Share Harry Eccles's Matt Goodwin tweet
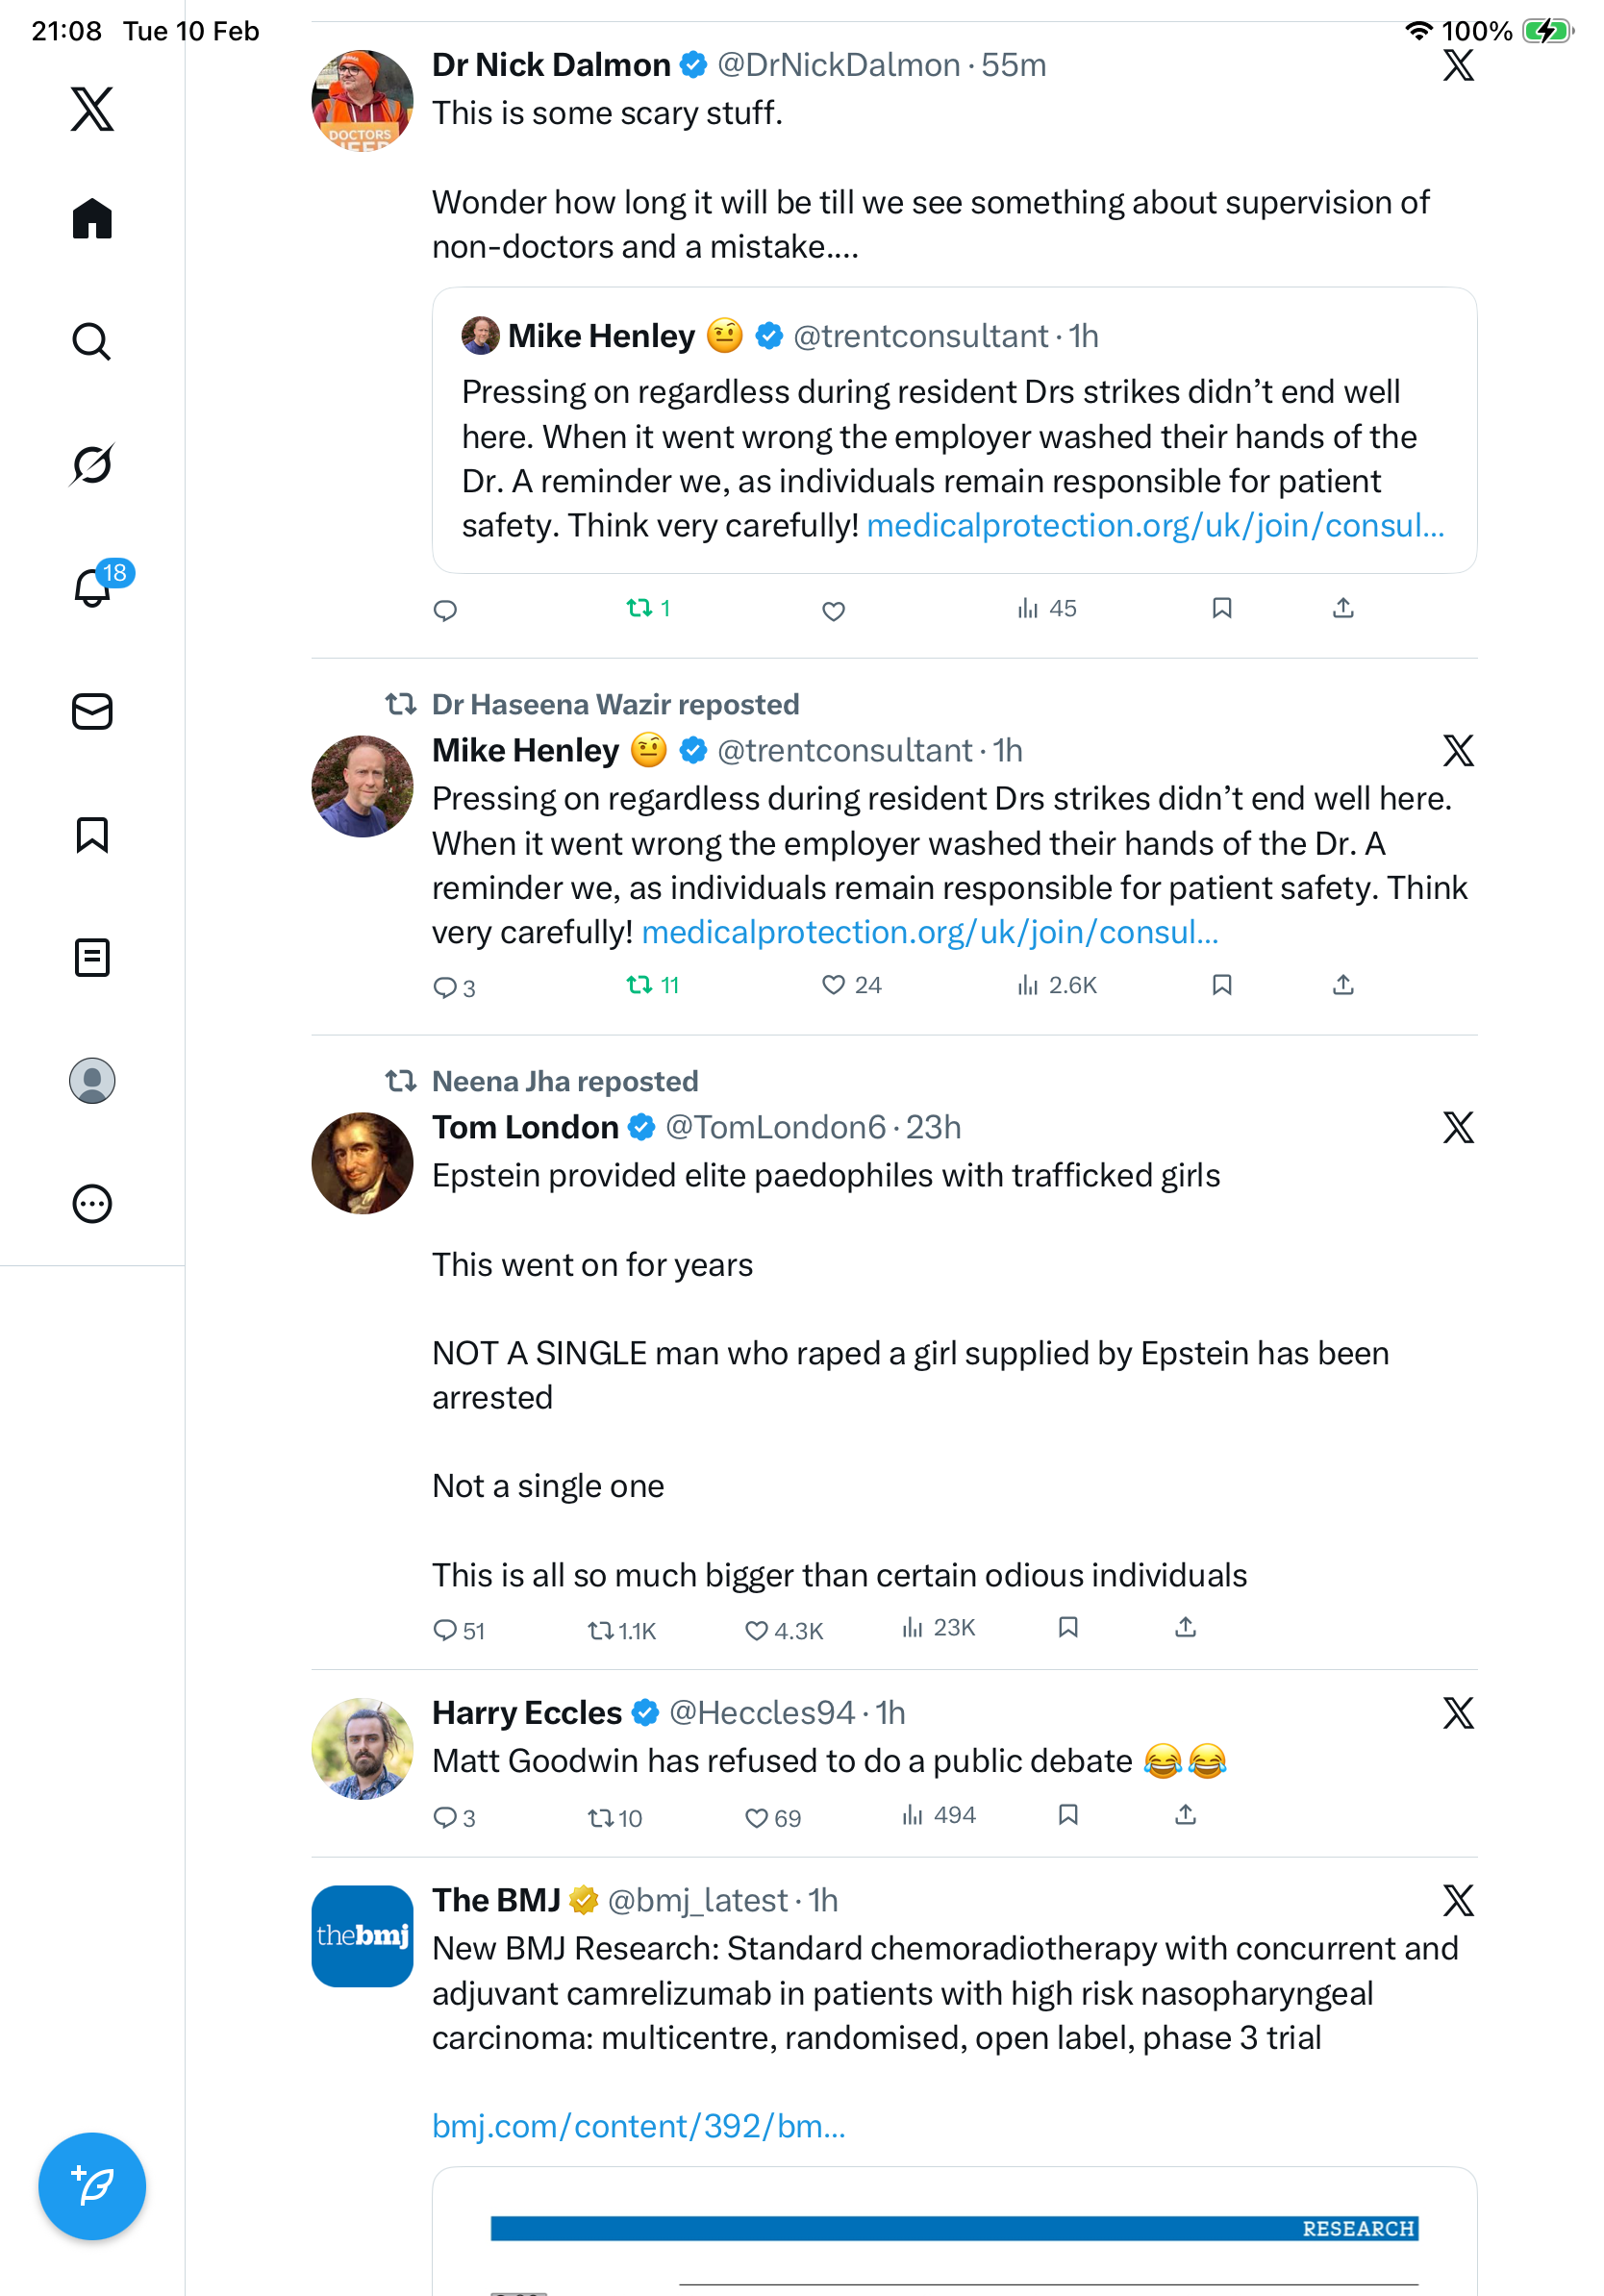 tap(1184, 1814)
